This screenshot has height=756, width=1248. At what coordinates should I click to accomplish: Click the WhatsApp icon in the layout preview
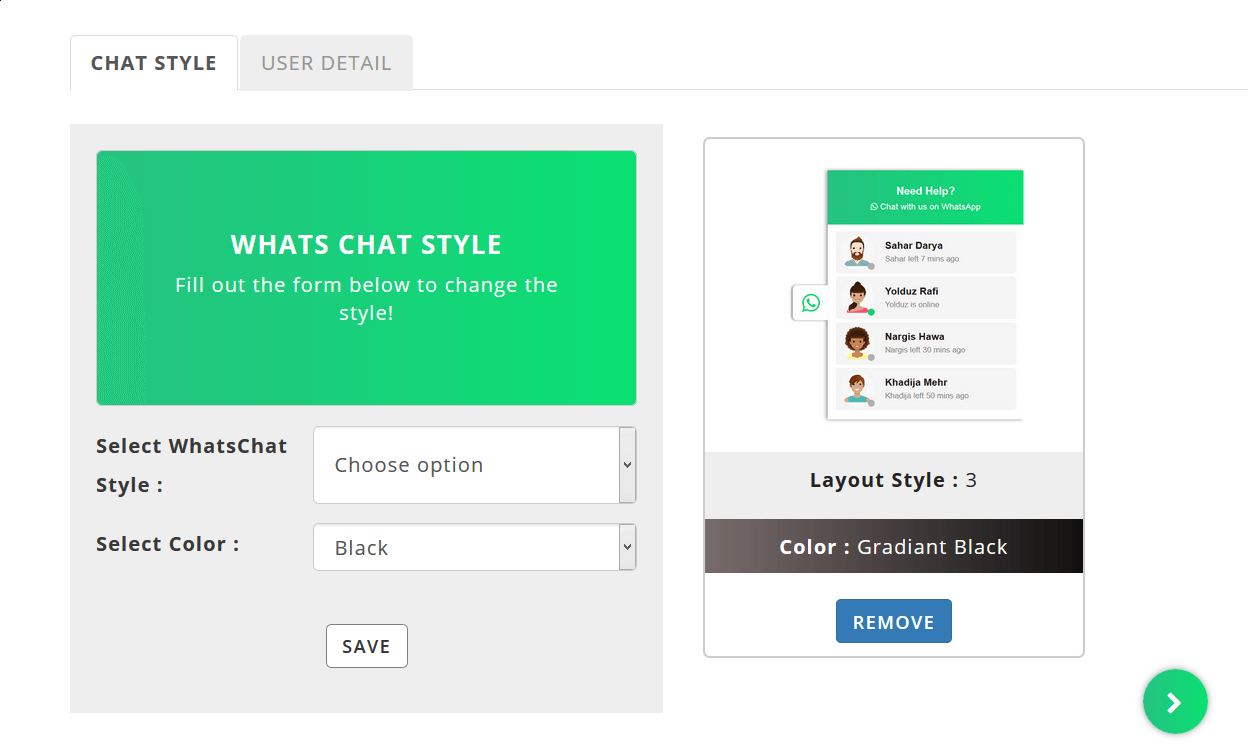click(810, 302)
